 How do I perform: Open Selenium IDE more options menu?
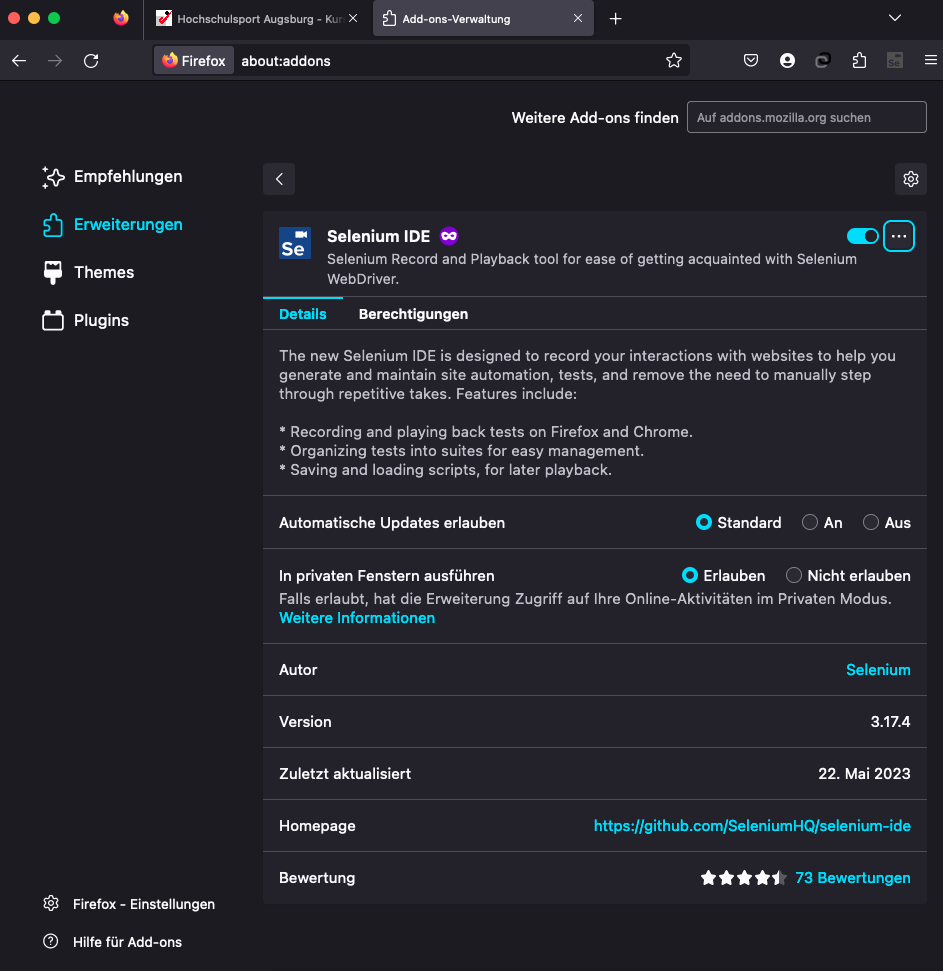pyautogui.click(x=899, y=236)
